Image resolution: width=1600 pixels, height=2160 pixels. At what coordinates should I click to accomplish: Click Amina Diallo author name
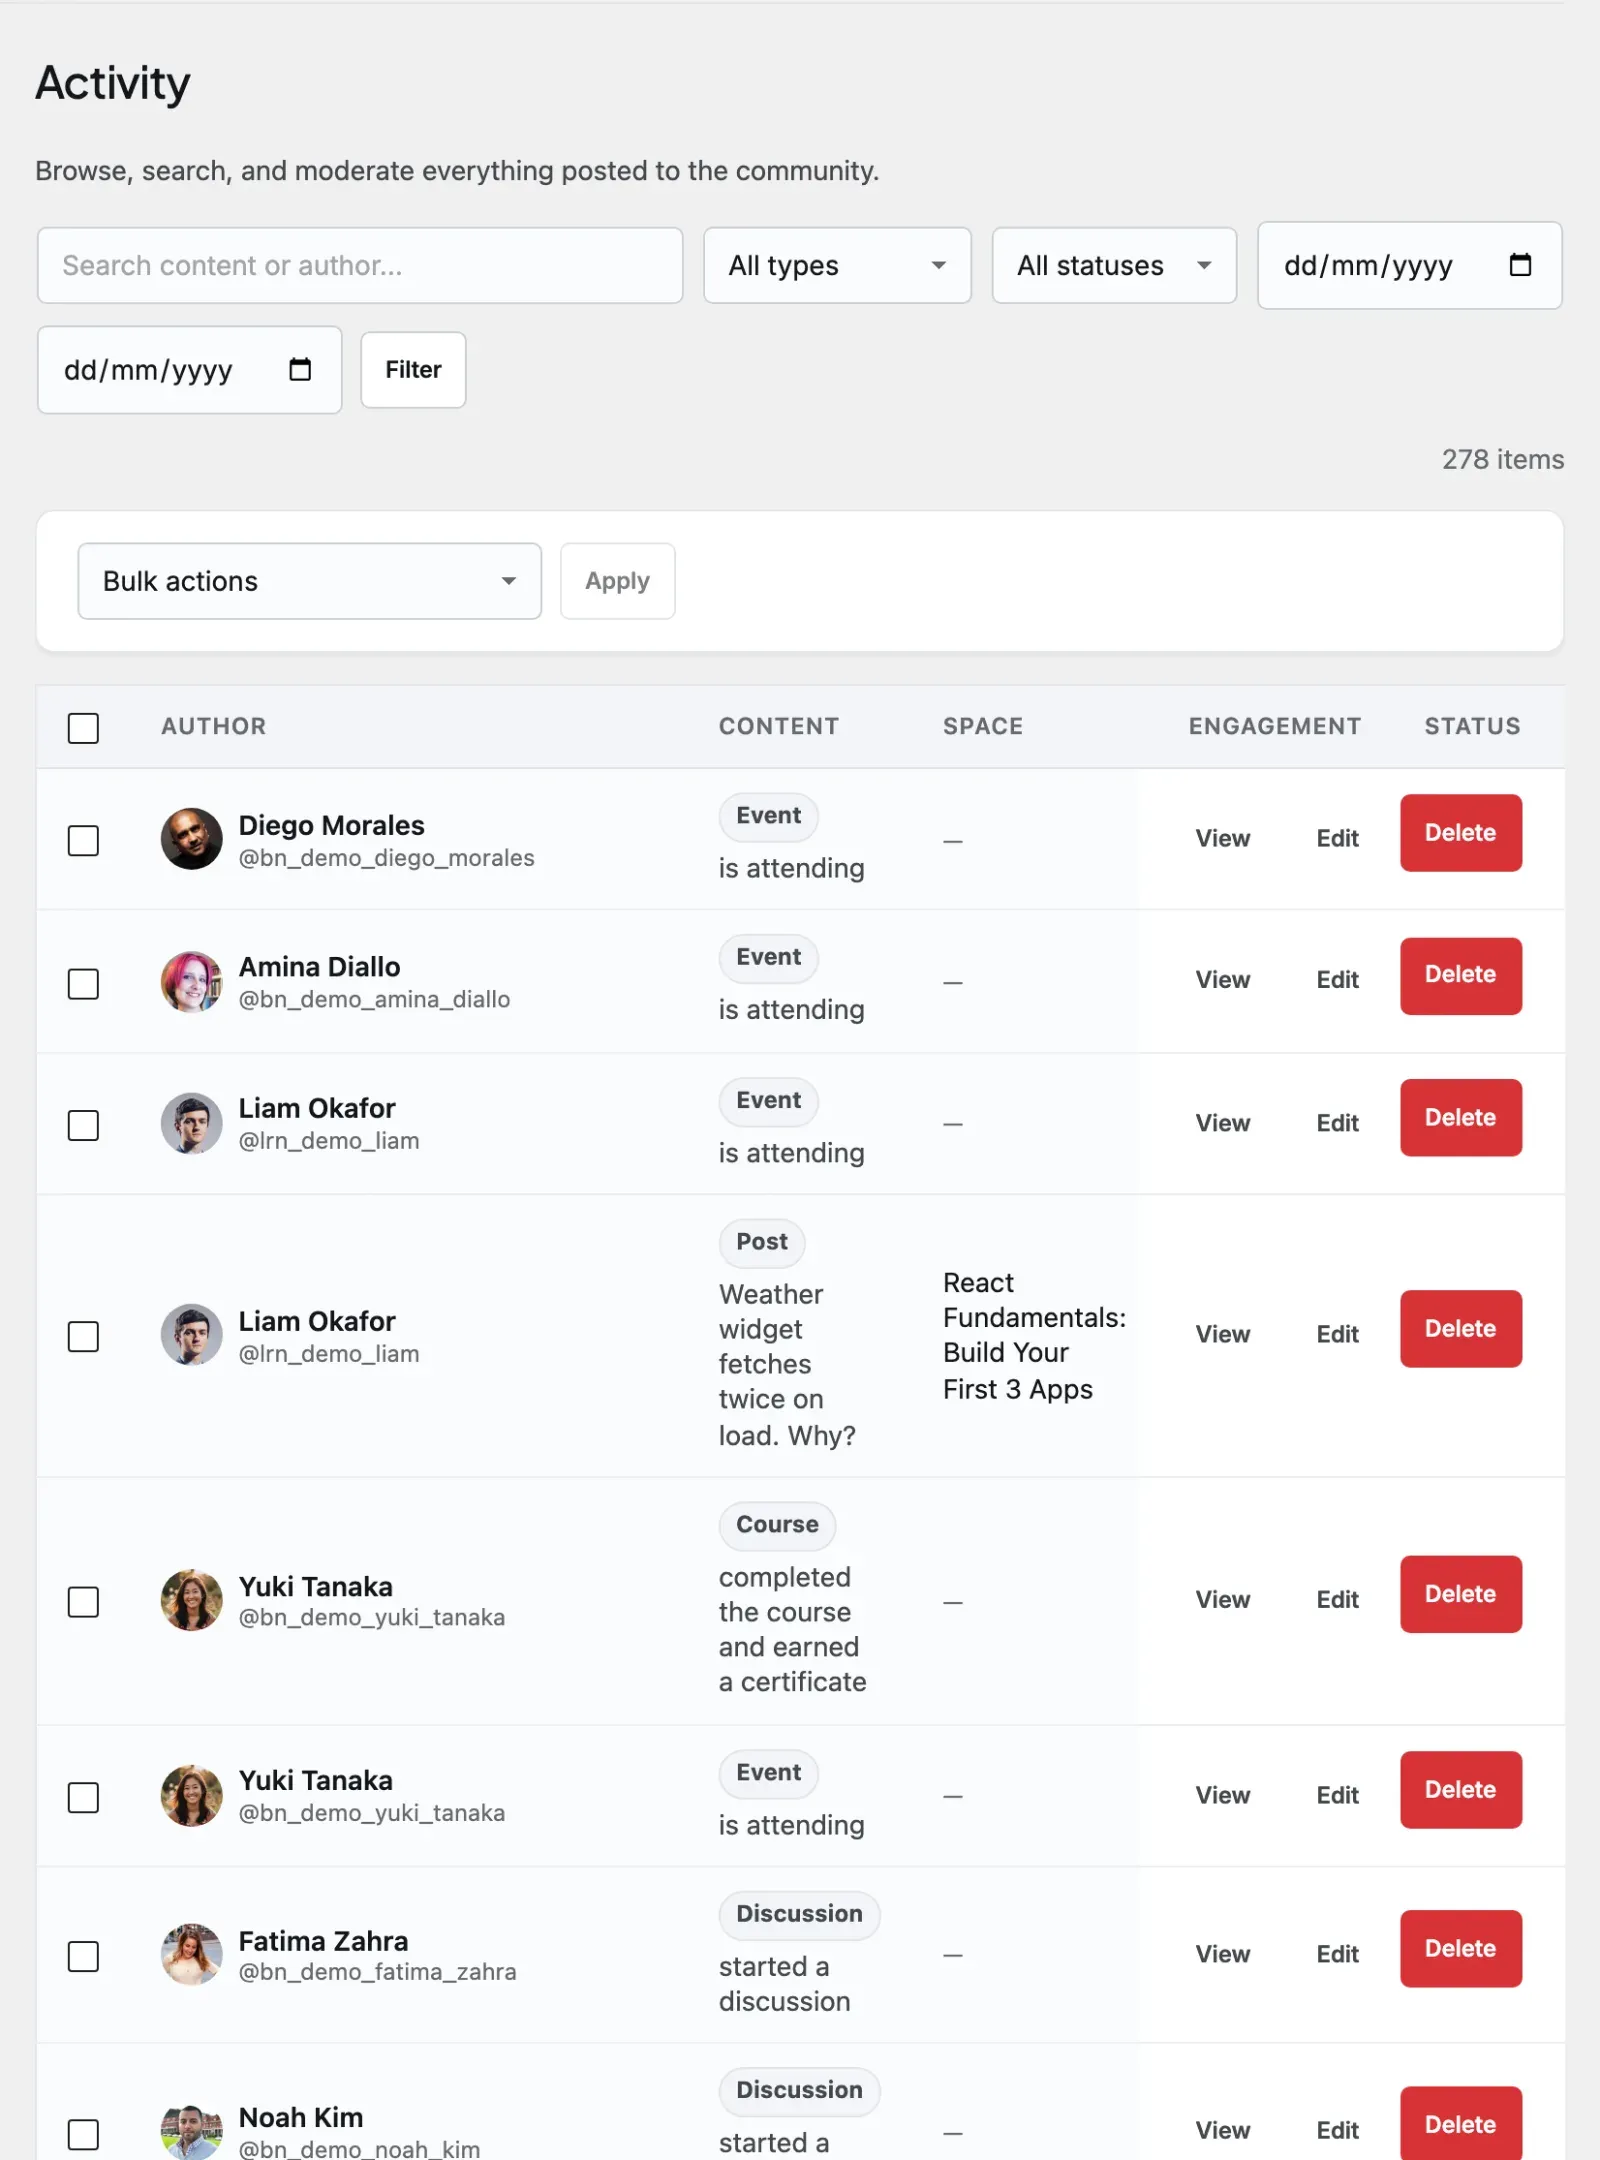point(319,967)
